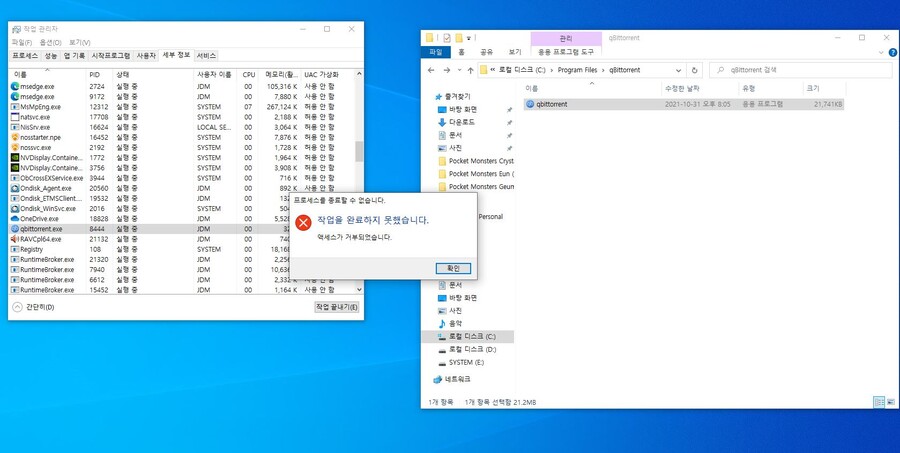Go up one folder level arrow
This screenshot has height=453, width=900.
point(471,71)
